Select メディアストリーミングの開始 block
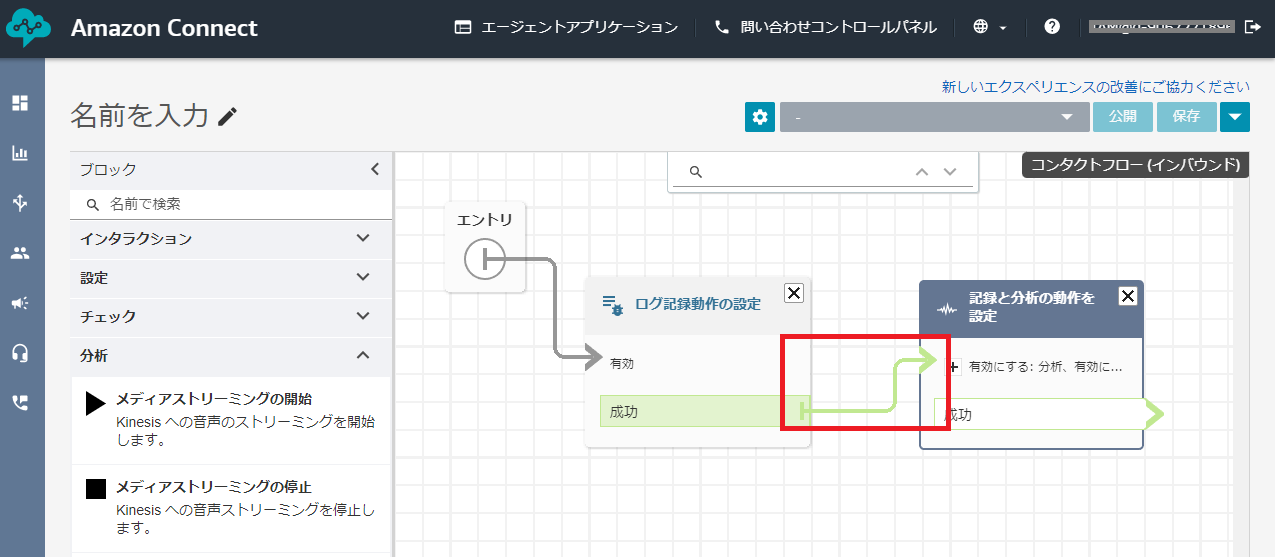1275x557 pixels. point(231,420)
